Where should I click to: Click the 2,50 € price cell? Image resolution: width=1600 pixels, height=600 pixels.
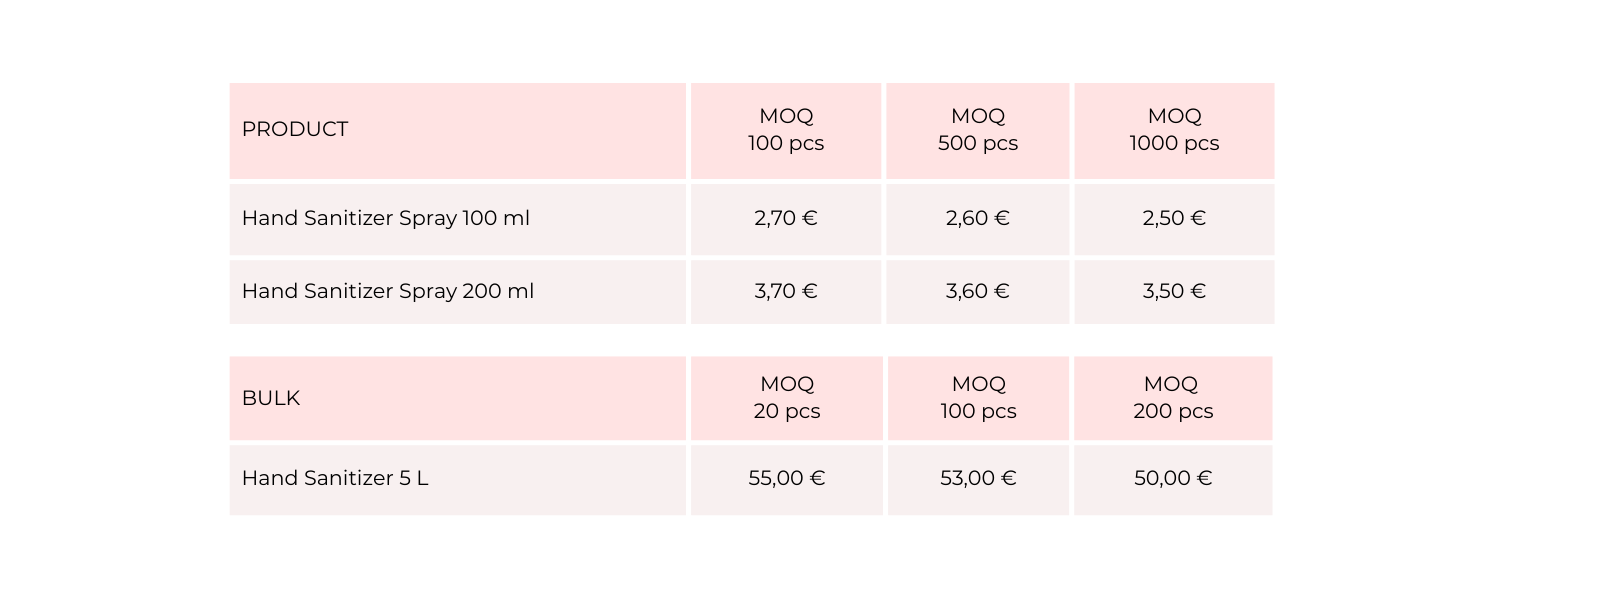(x=1174, y=218)
